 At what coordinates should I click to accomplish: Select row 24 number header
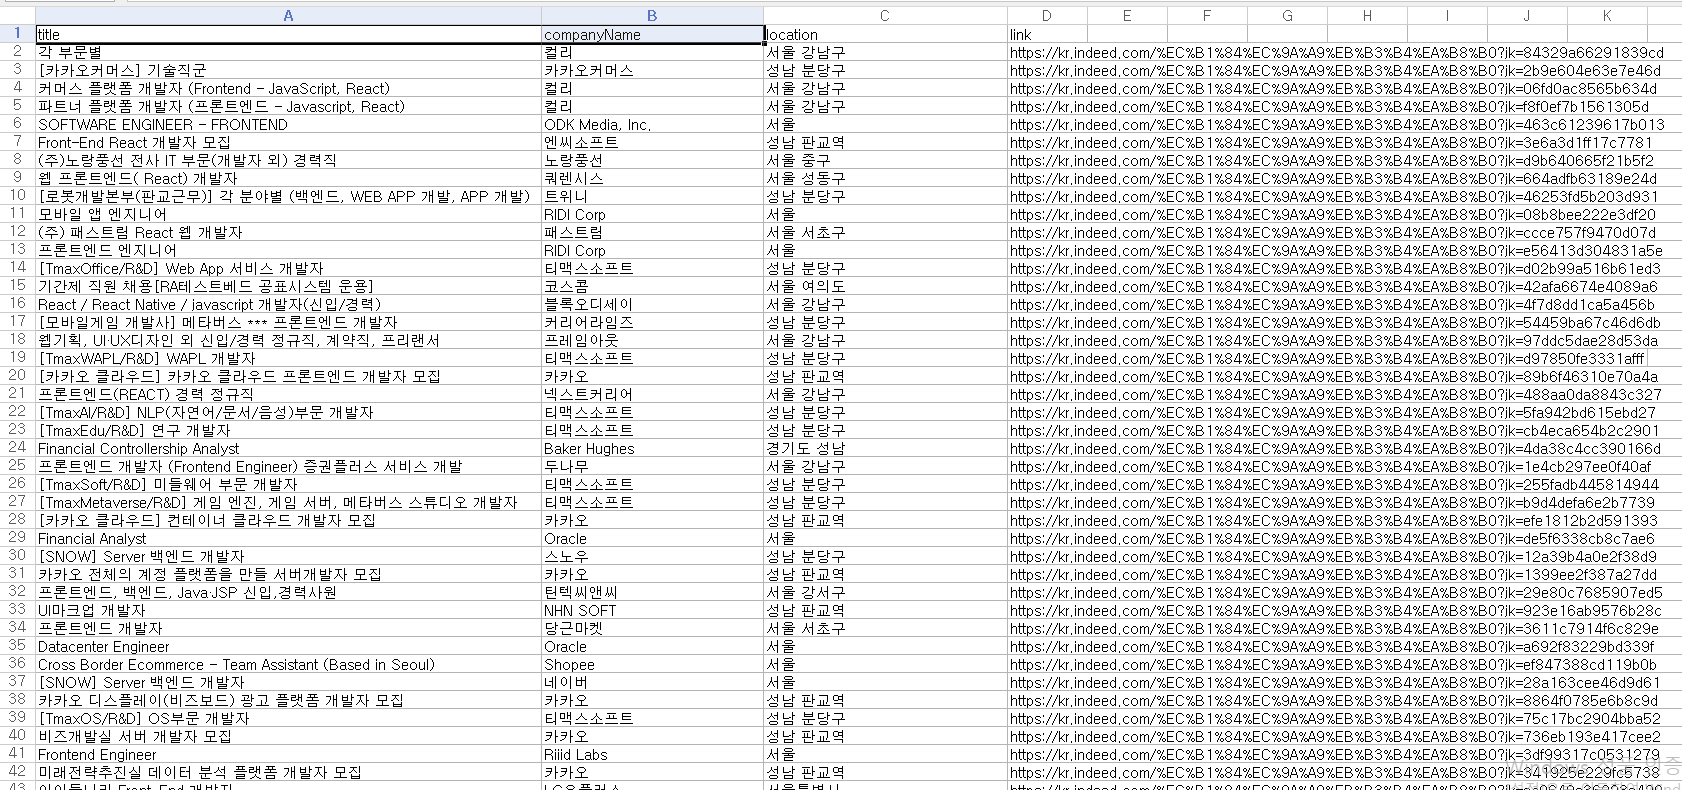pos(17,448)
